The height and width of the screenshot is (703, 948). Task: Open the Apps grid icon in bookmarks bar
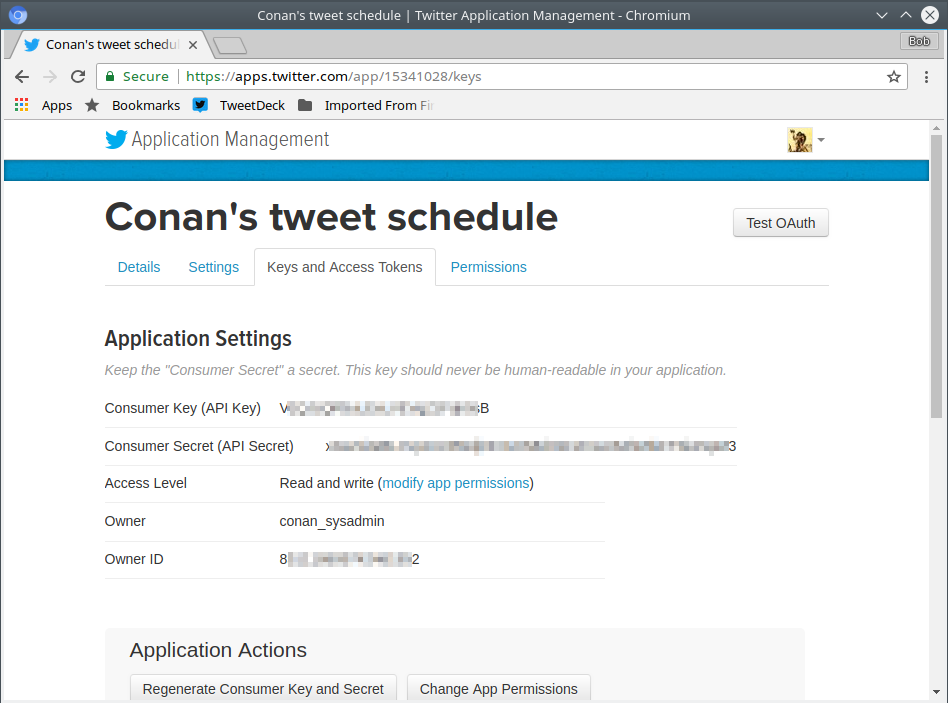(22, 105)
